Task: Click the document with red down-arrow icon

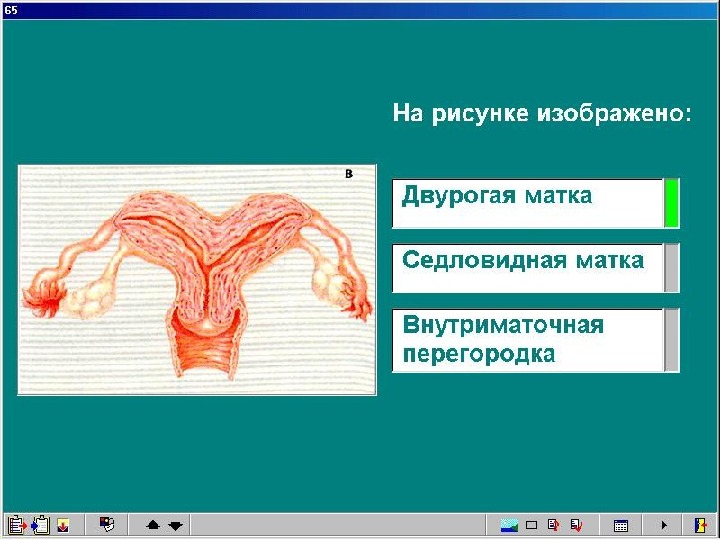Action: [x=576, y=525]
